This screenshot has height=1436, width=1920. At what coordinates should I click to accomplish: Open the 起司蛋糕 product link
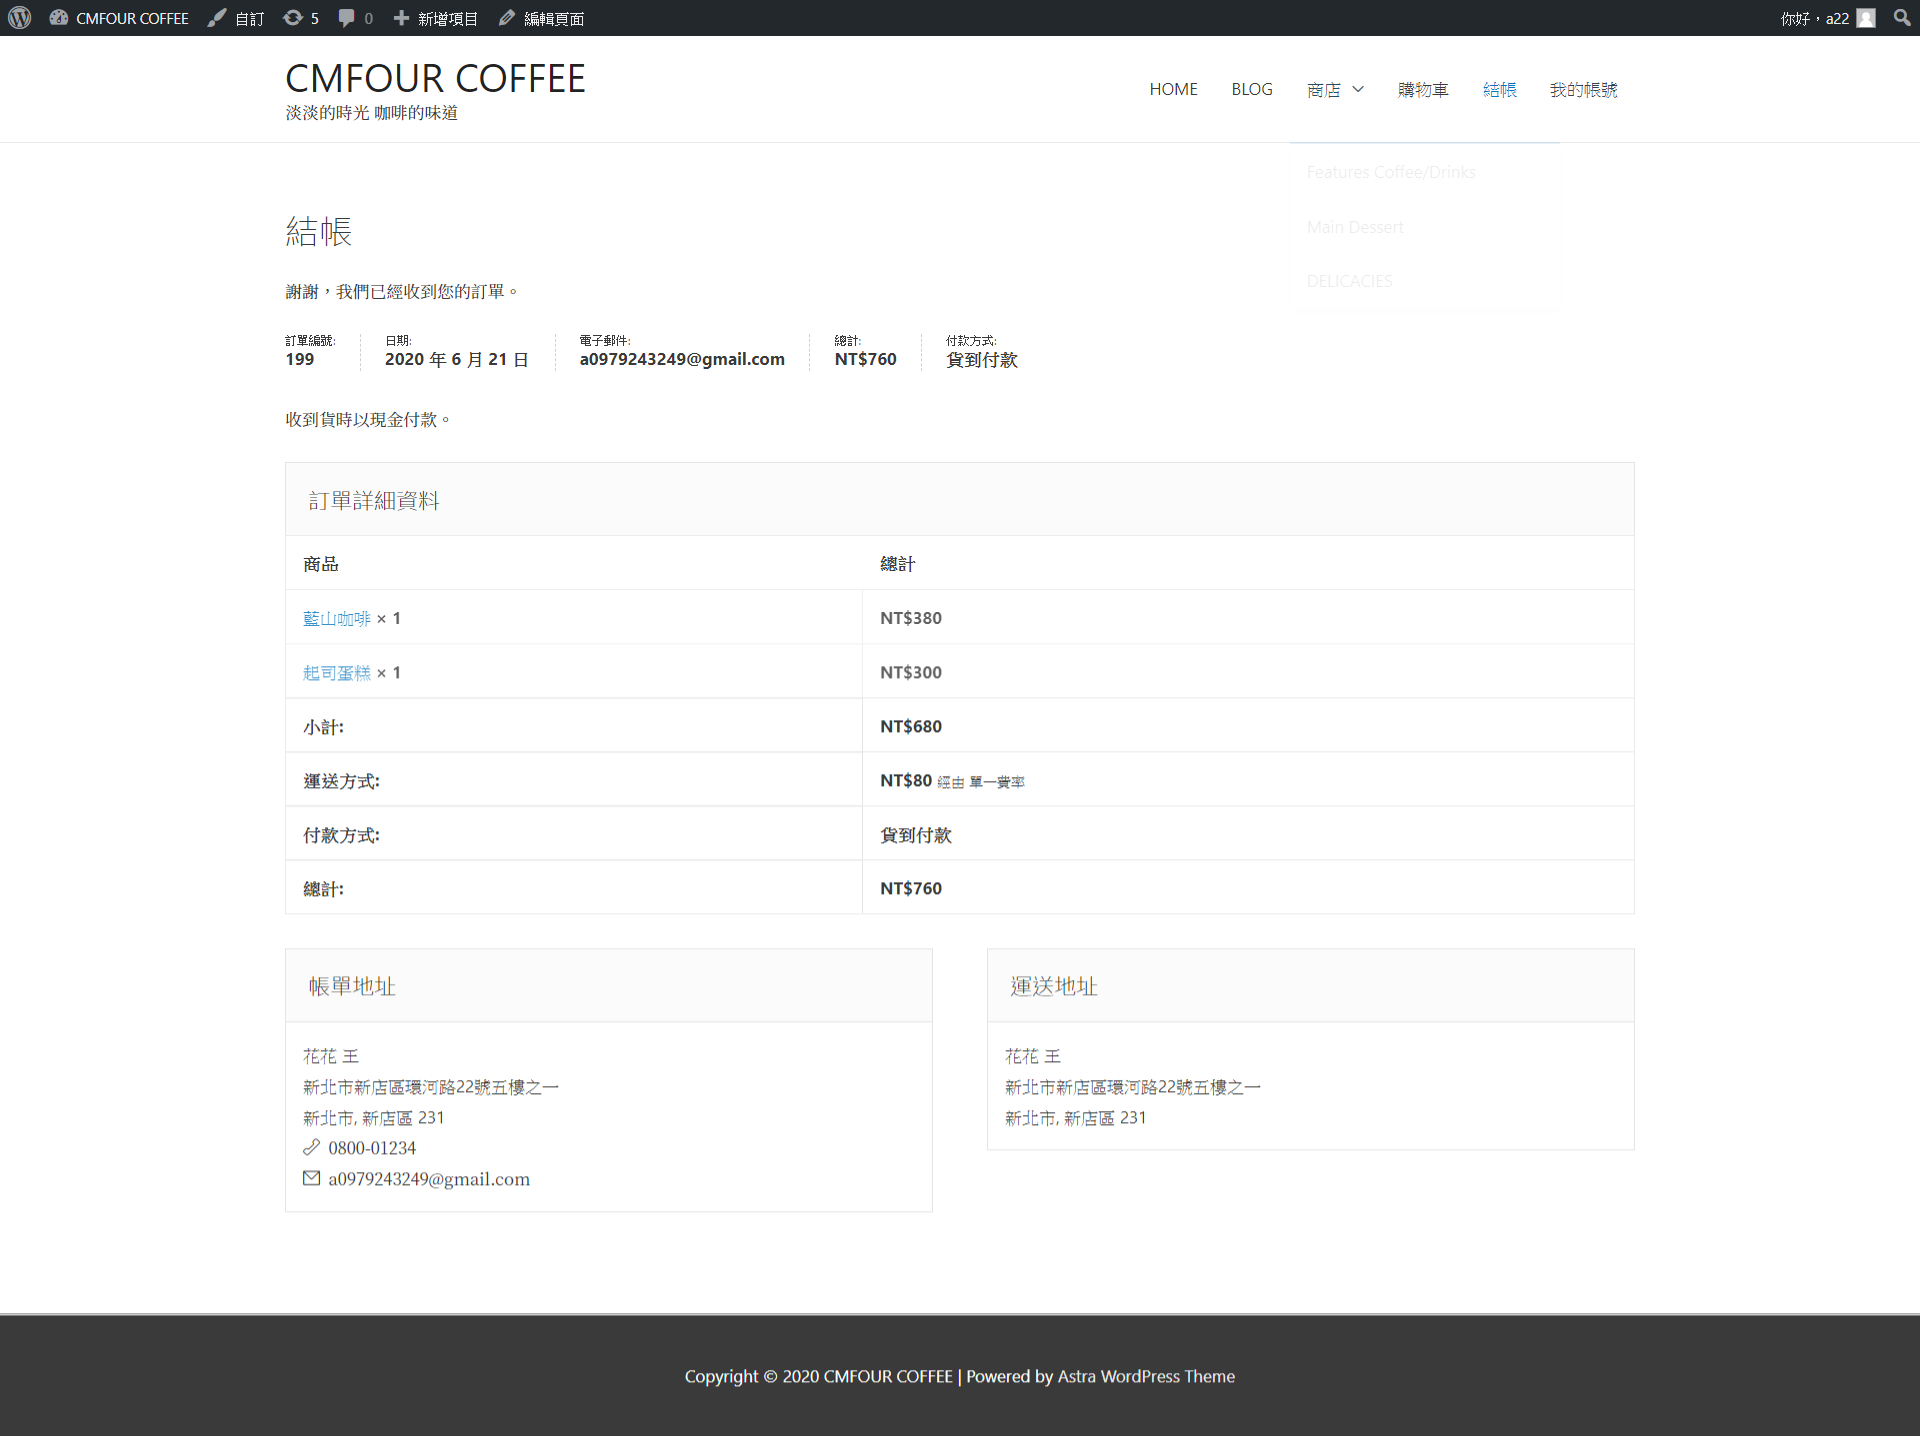coord(336,673)
